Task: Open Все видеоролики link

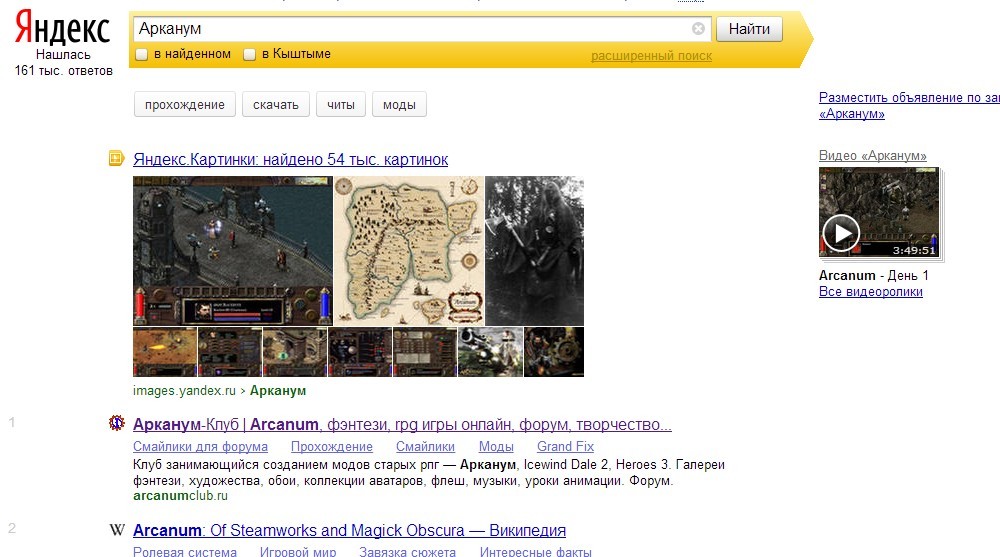Action: point(871,292)
